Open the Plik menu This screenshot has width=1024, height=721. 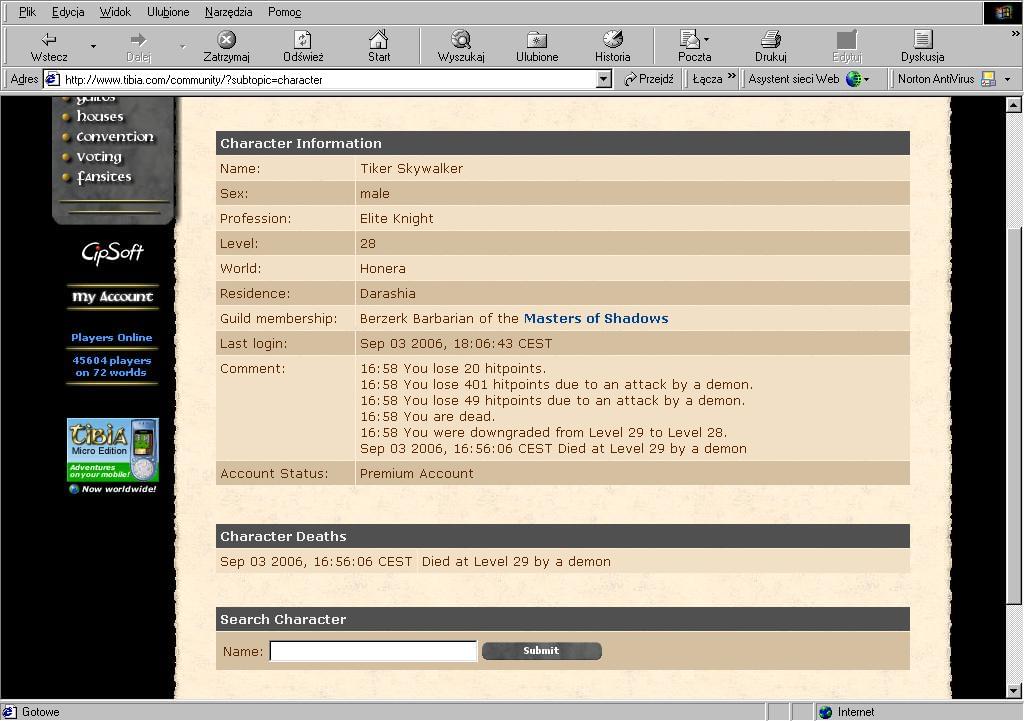click(x=27, y=12)
